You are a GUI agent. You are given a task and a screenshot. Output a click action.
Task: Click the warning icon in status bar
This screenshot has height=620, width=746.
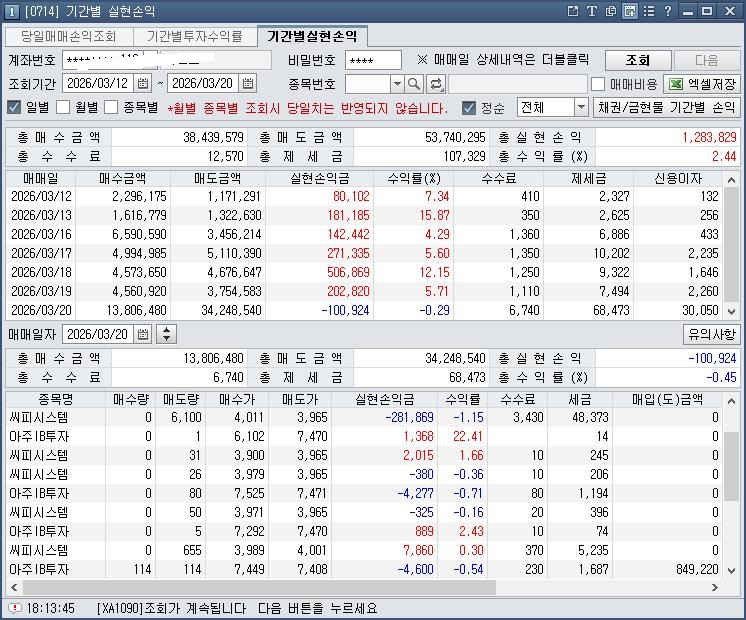pyautogui.click(x=15, y=608)
